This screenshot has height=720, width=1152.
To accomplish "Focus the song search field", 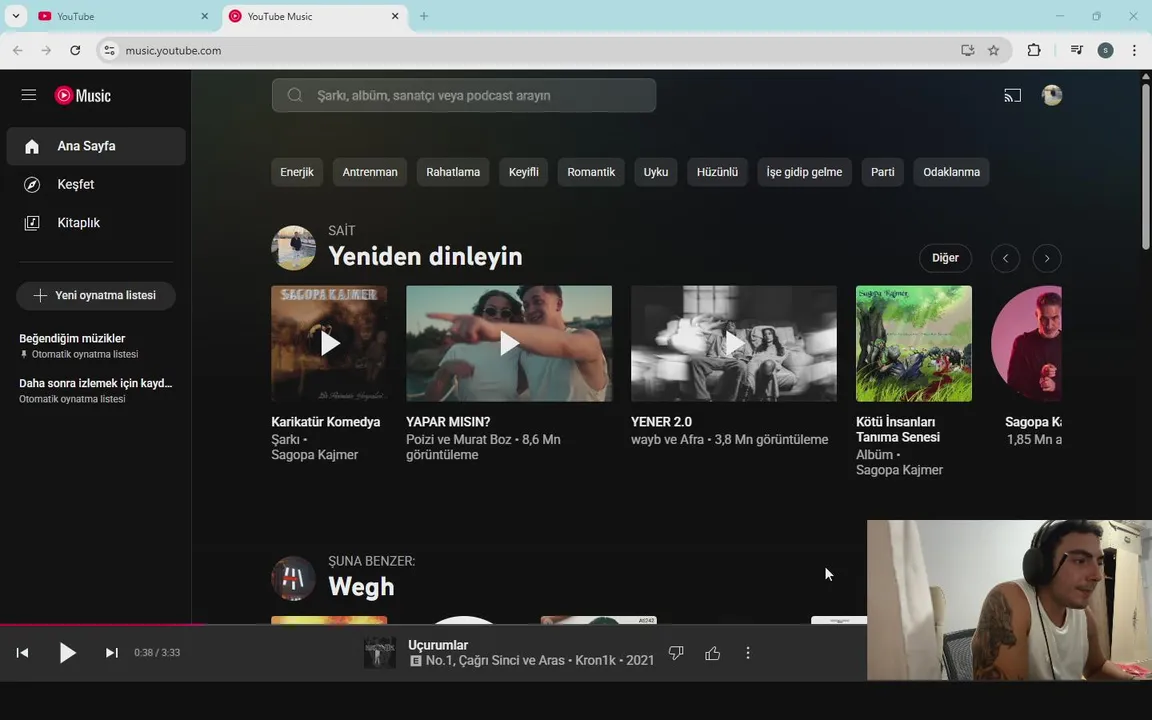I will (464, 96).
